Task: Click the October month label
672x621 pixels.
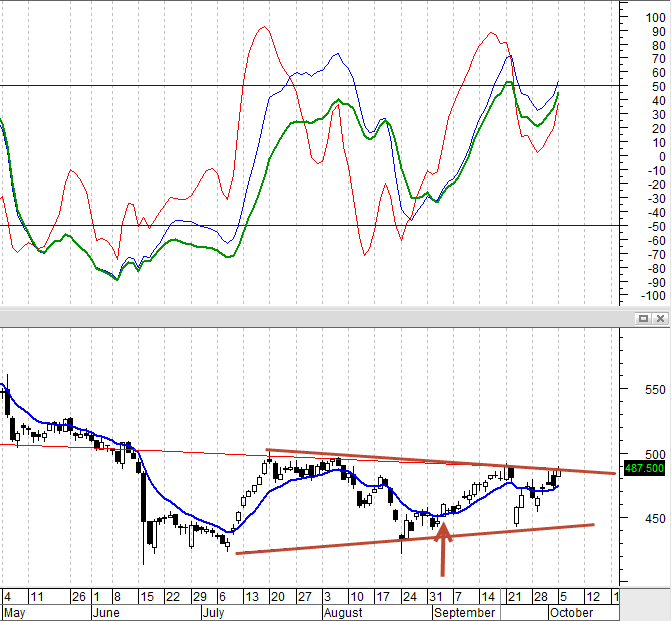Action: 571,613
